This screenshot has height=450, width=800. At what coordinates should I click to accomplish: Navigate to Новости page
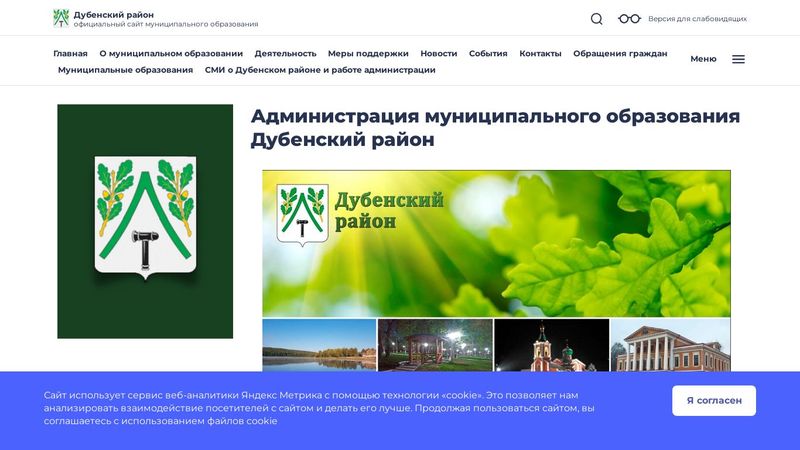tap(438, 54)
